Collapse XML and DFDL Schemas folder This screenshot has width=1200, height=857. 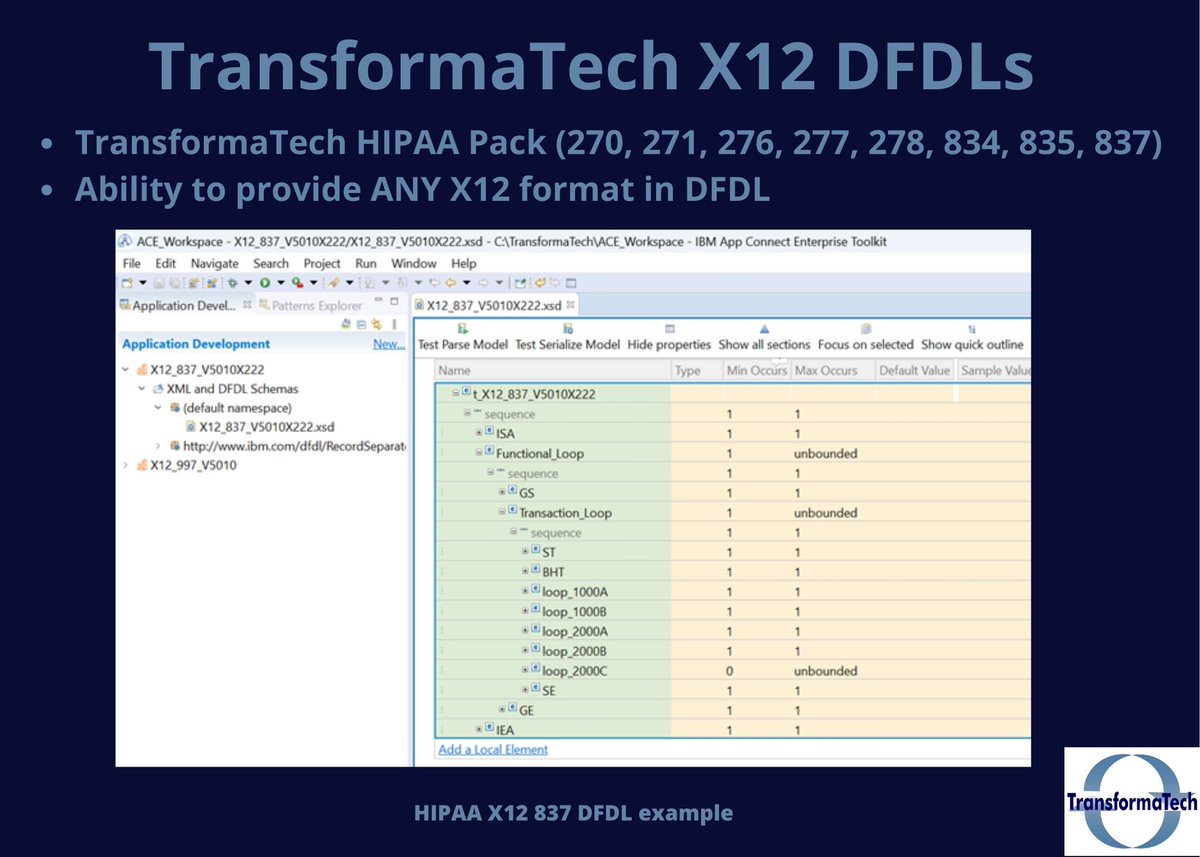pos(142,388)
